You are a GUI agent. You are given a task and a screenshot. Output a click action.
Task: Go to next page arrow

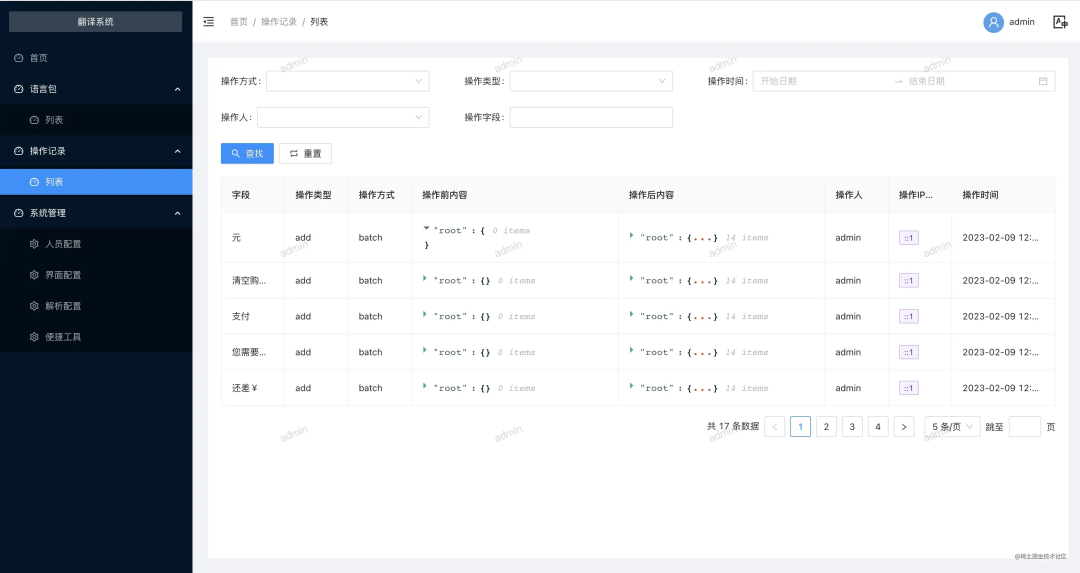904,427
